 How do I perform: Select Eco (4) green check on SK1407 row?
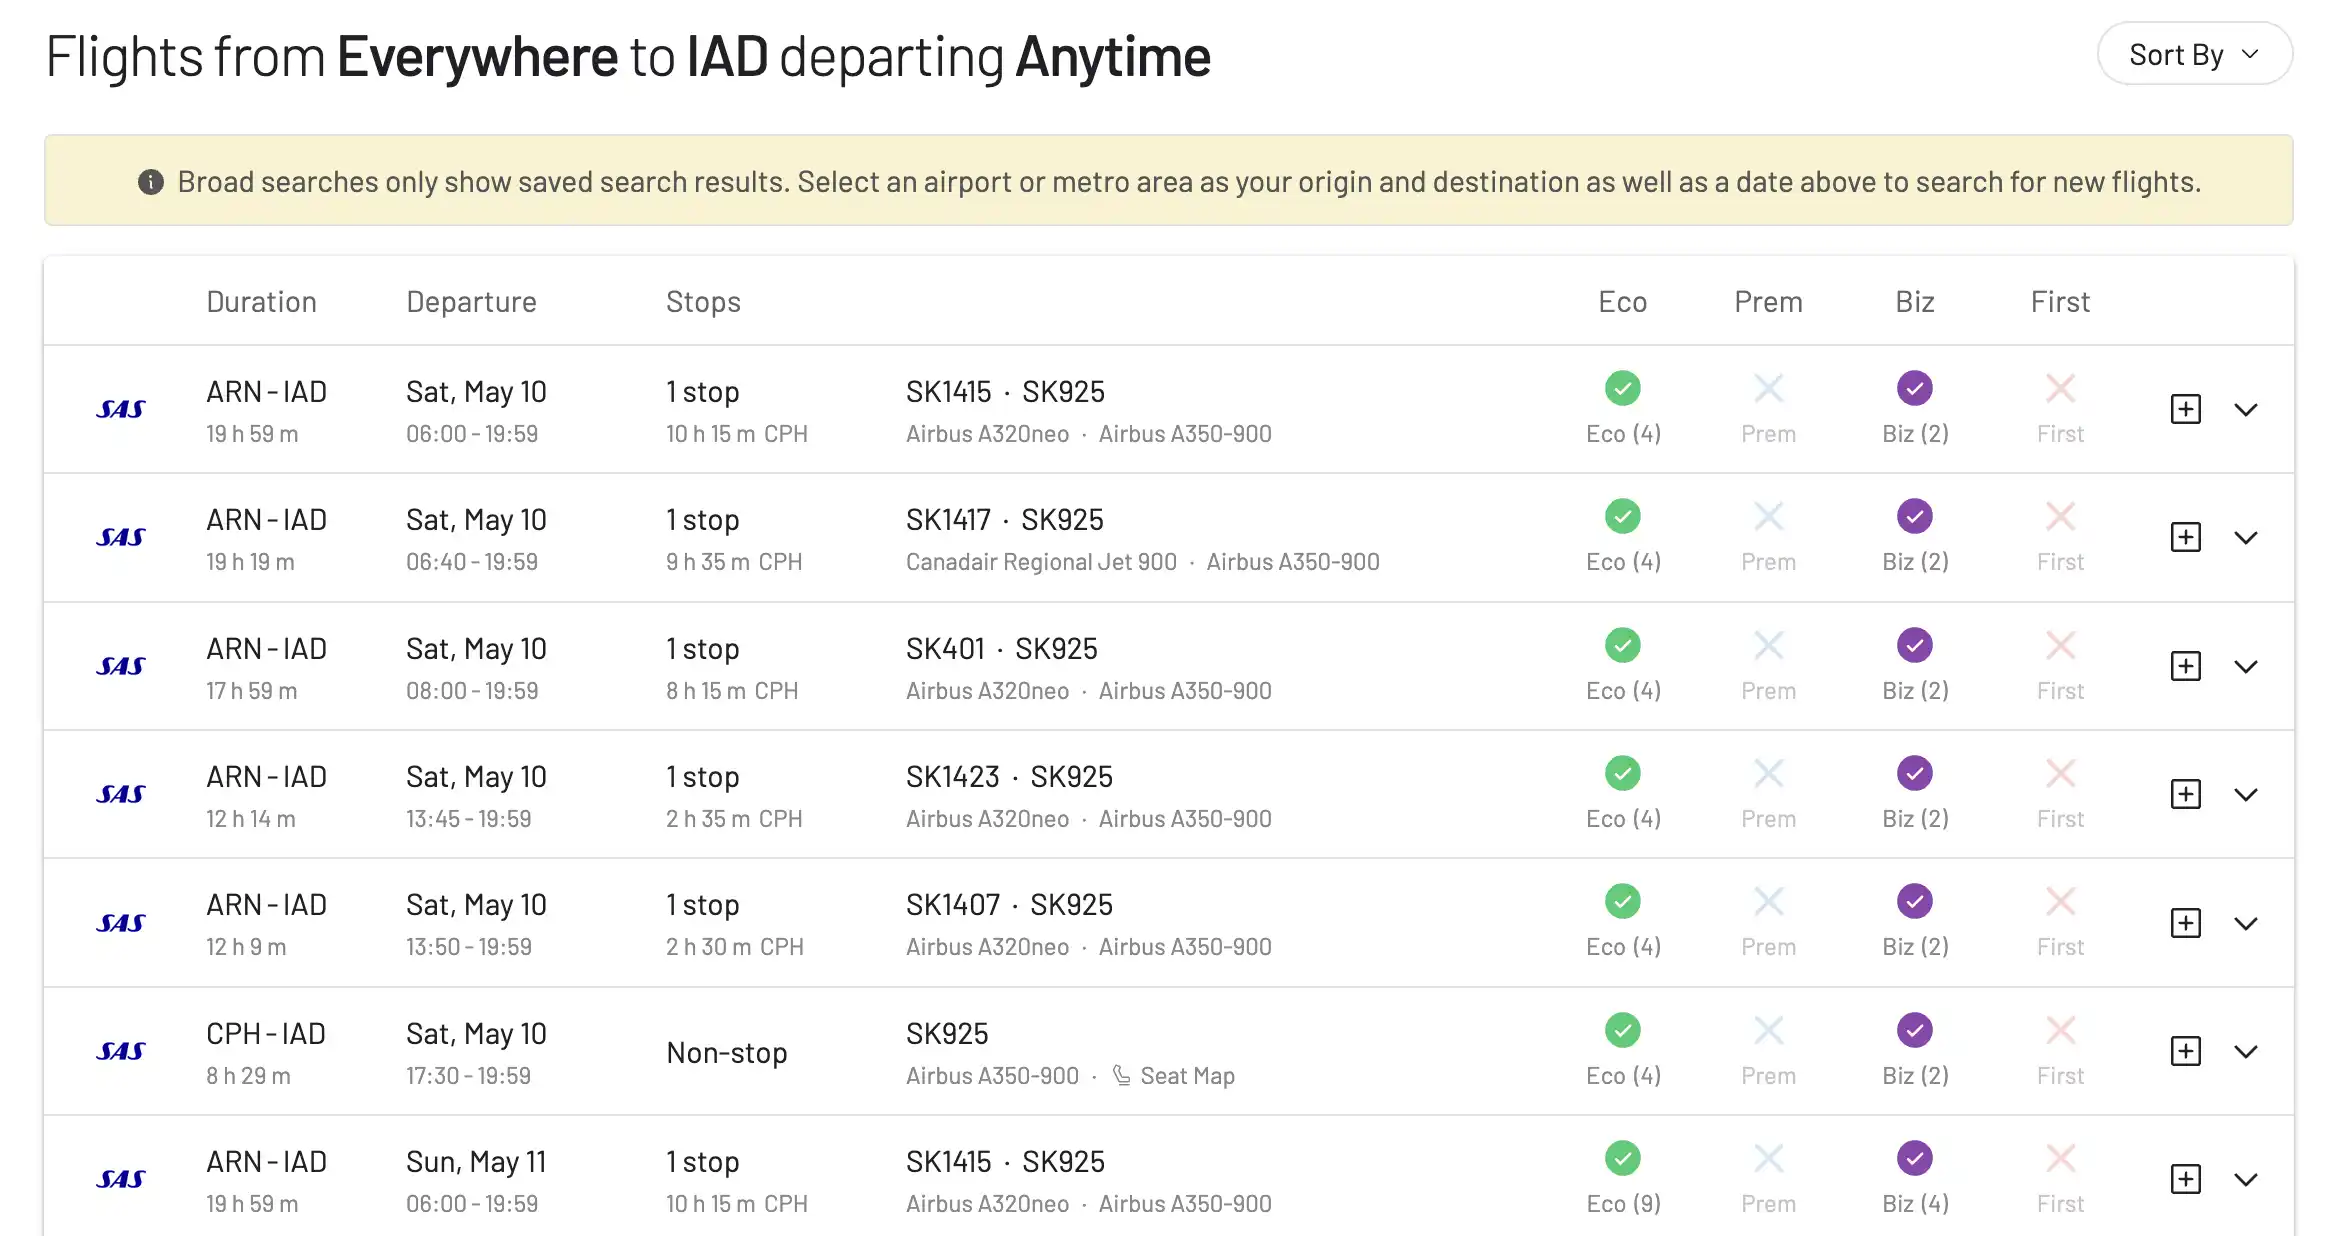[1622, 901]
